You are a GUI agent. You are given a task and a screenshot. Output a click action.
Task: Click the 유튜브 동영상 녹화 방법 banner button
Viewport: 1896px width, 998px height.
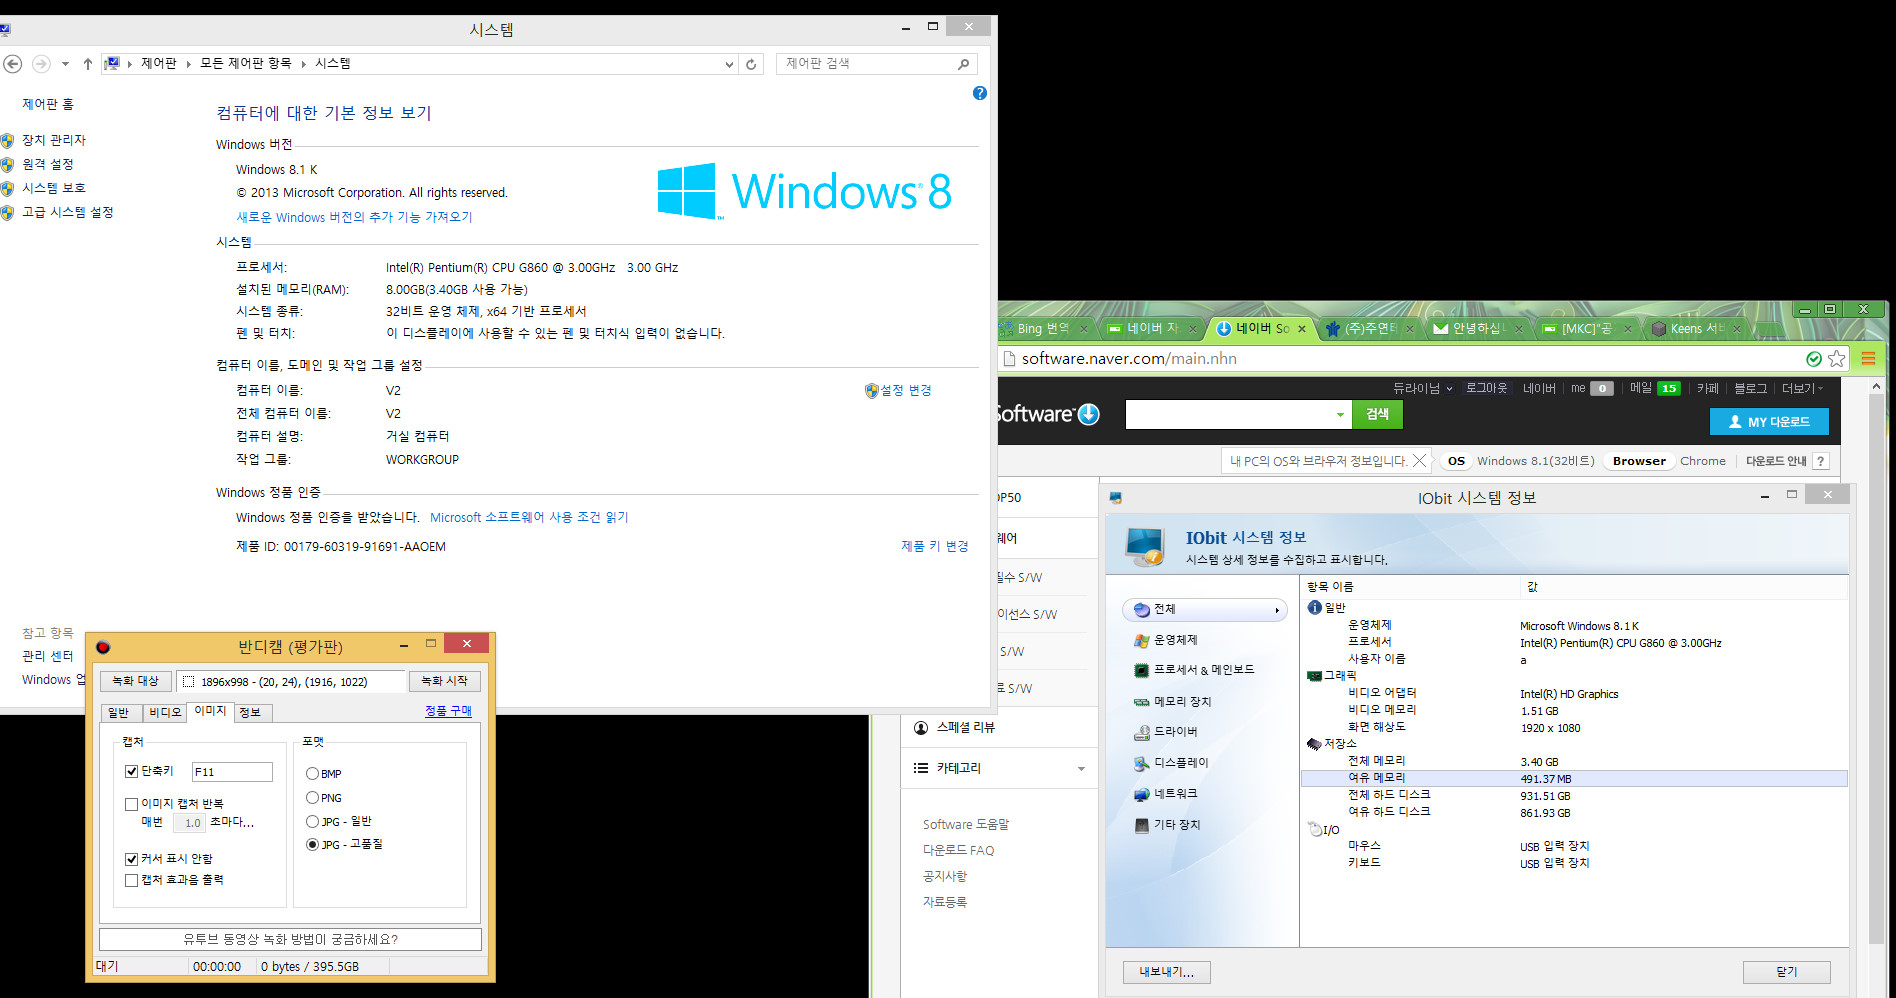coord(290,939)
